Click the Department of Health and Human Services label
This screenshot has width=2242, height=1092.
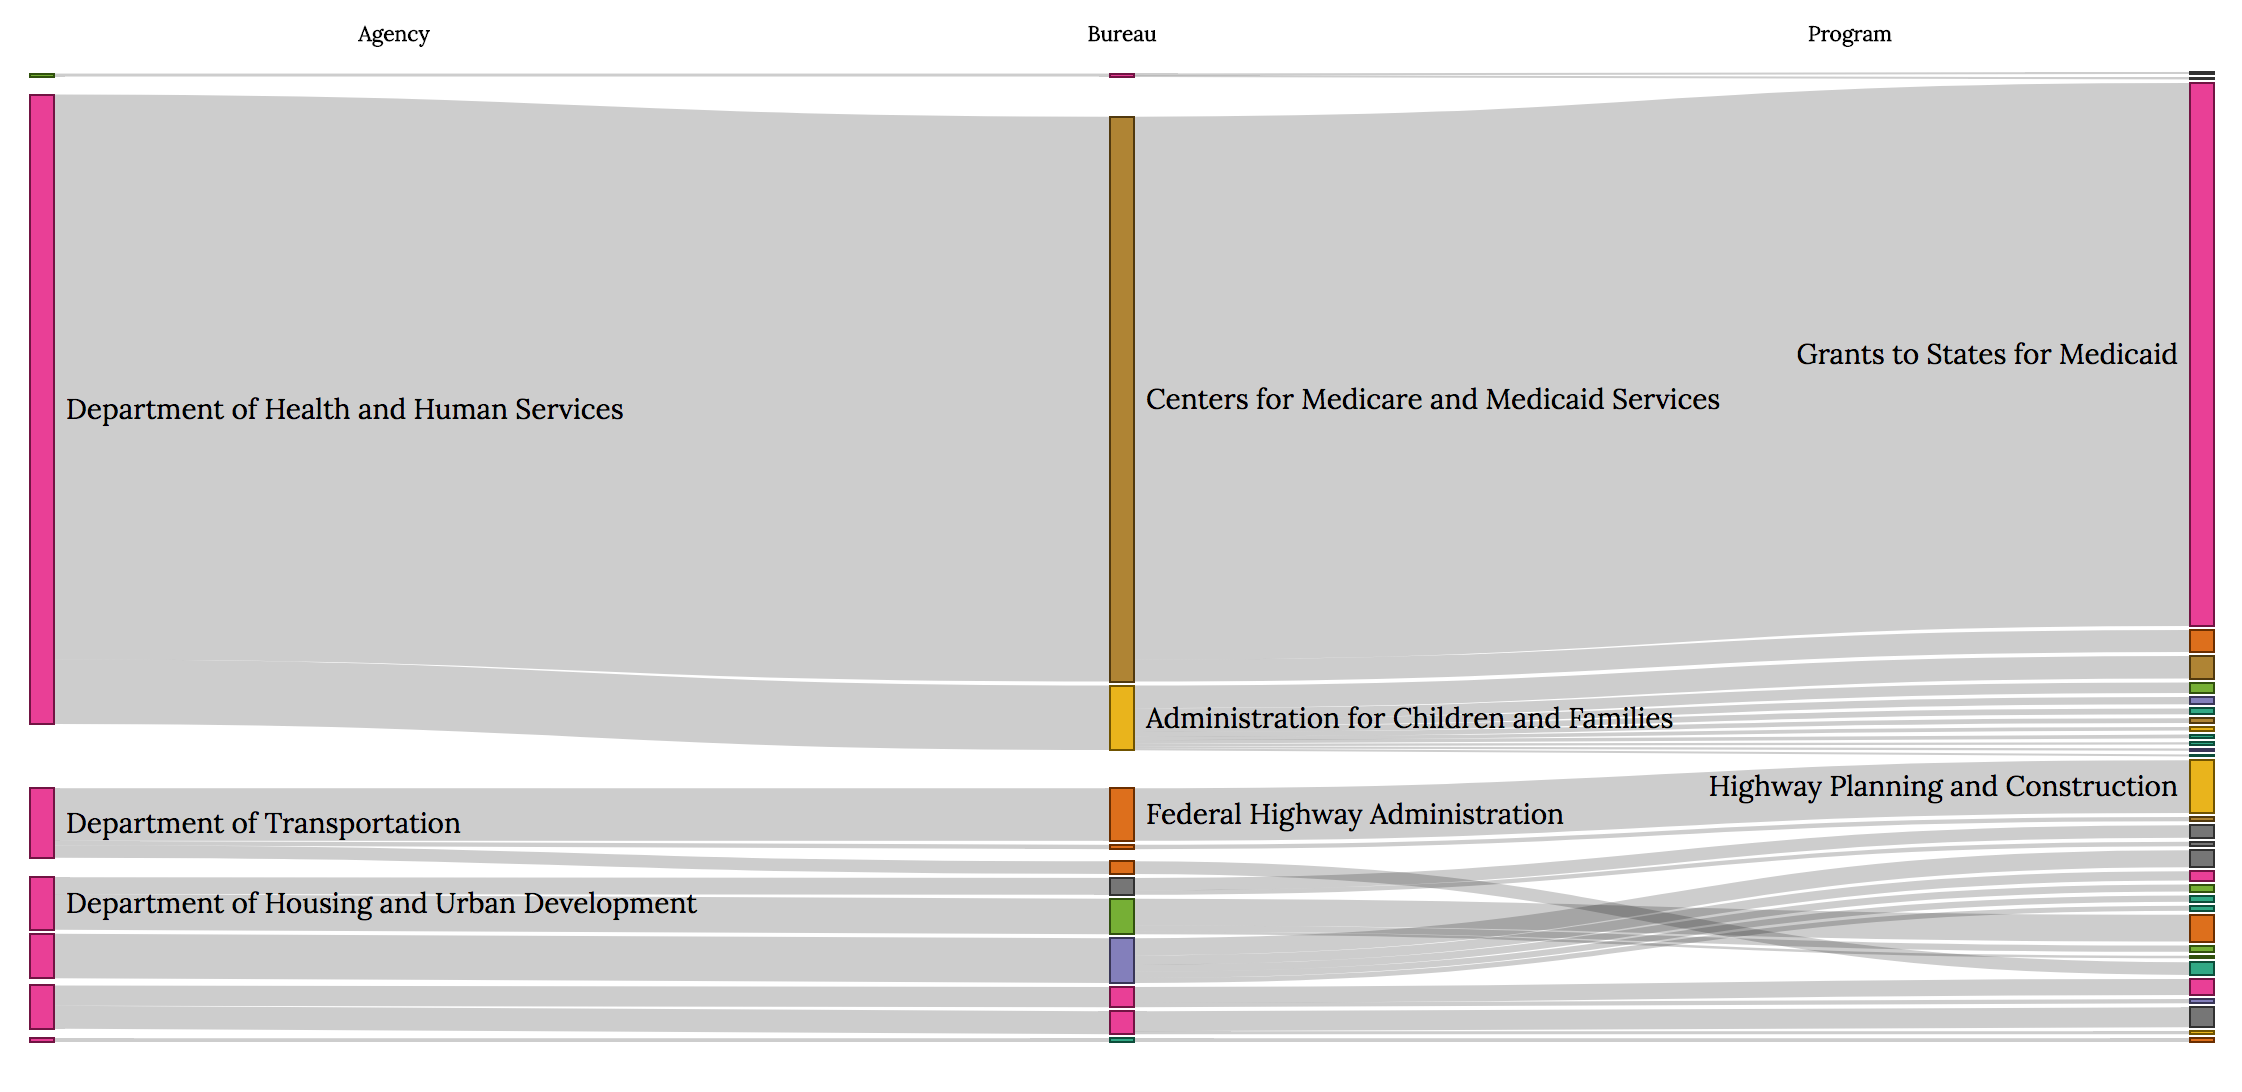tap(344, 409)
